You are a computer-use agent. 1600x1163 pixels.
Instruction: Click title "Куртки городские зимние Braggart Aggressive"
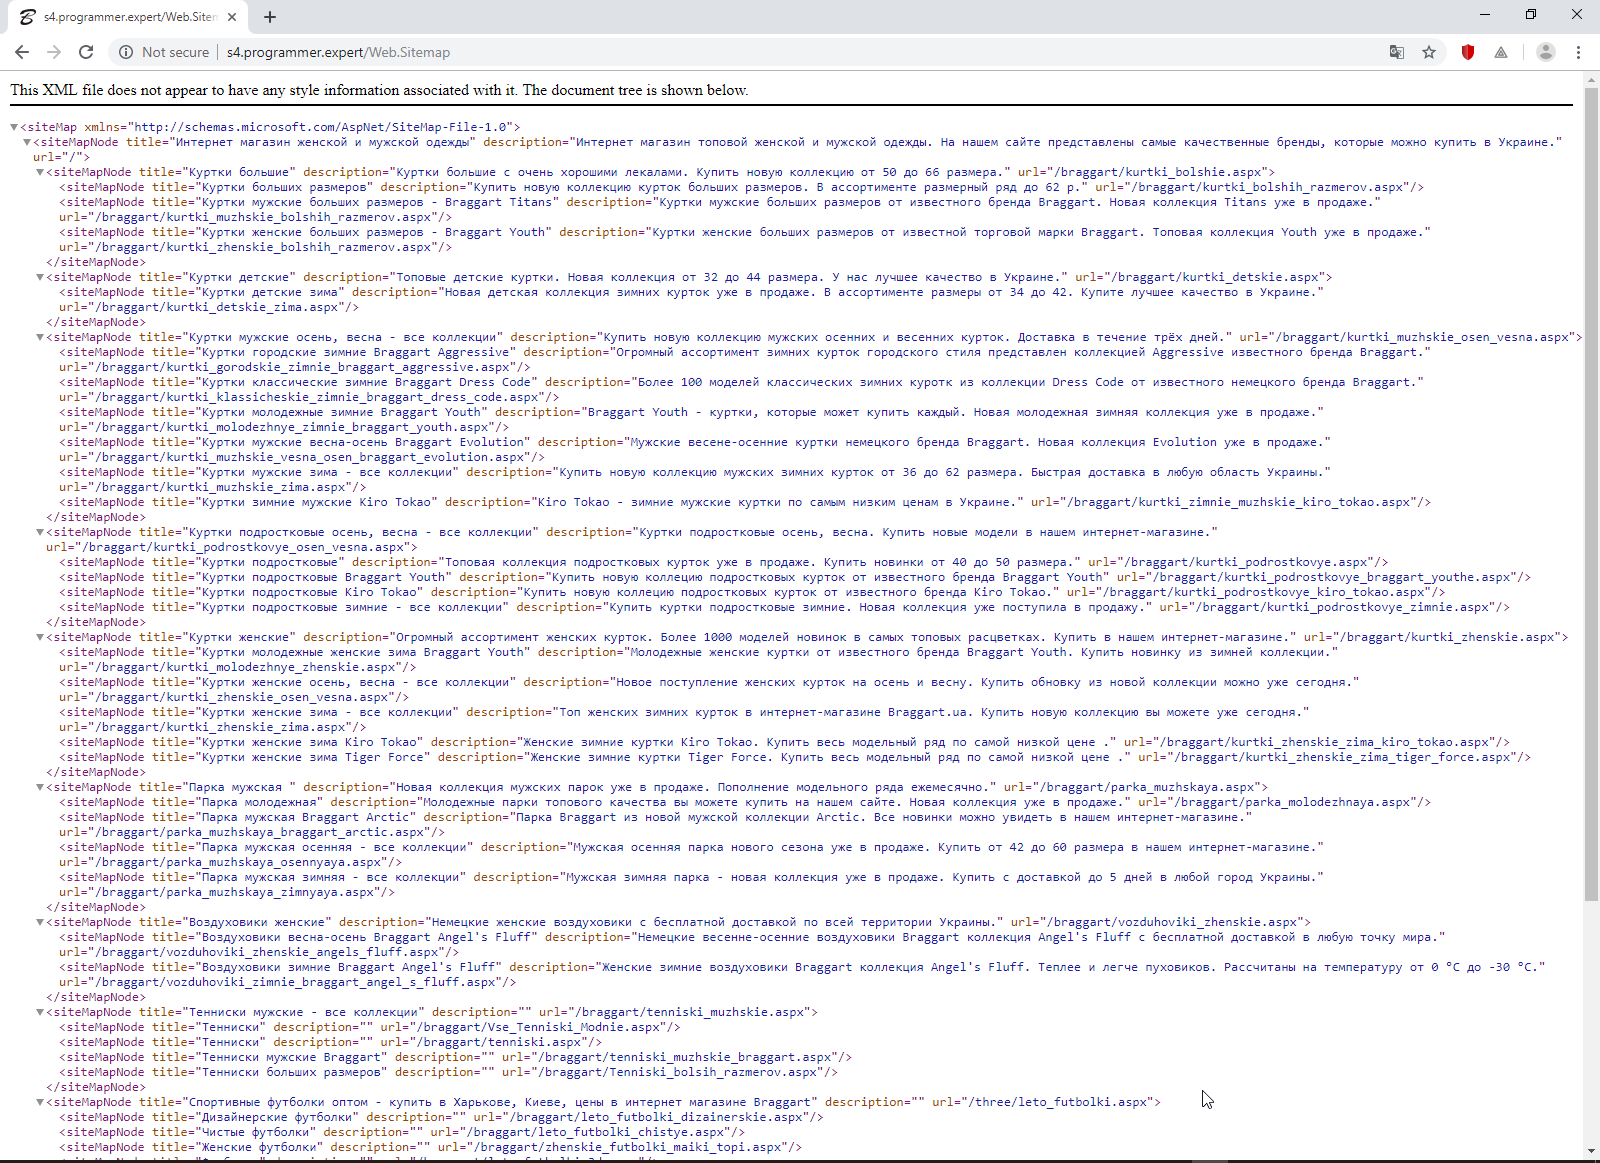pyautogui.click(x=355, y=352)
